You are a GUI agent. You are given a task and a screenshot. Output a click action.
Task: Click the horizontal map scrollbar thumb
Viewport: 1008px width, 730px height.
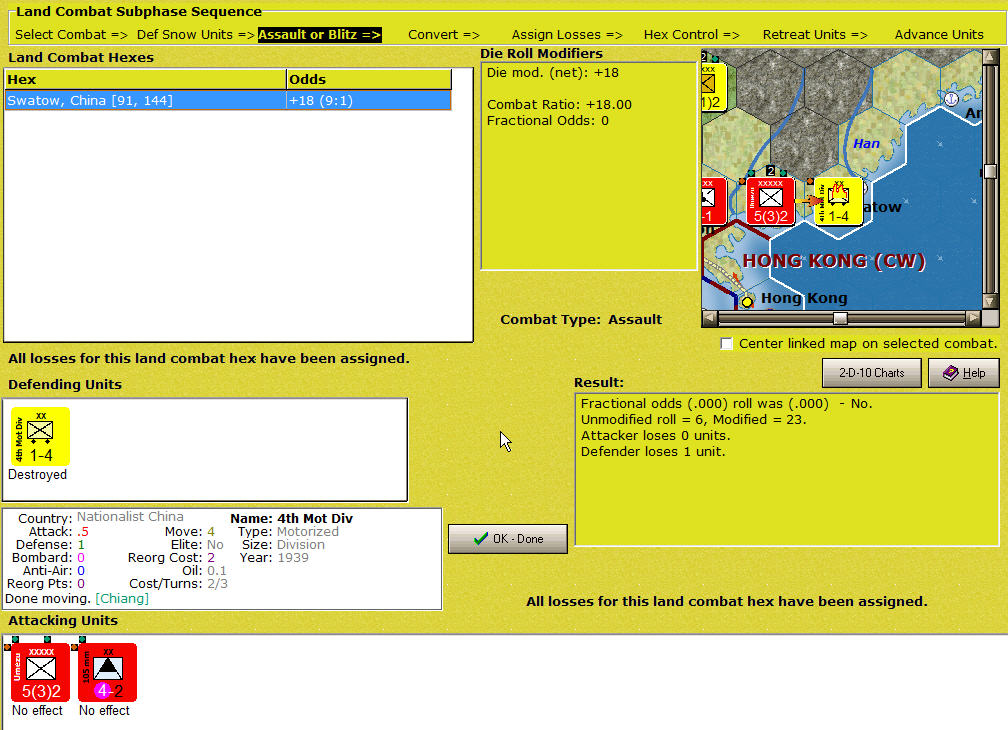pos(840,318)
